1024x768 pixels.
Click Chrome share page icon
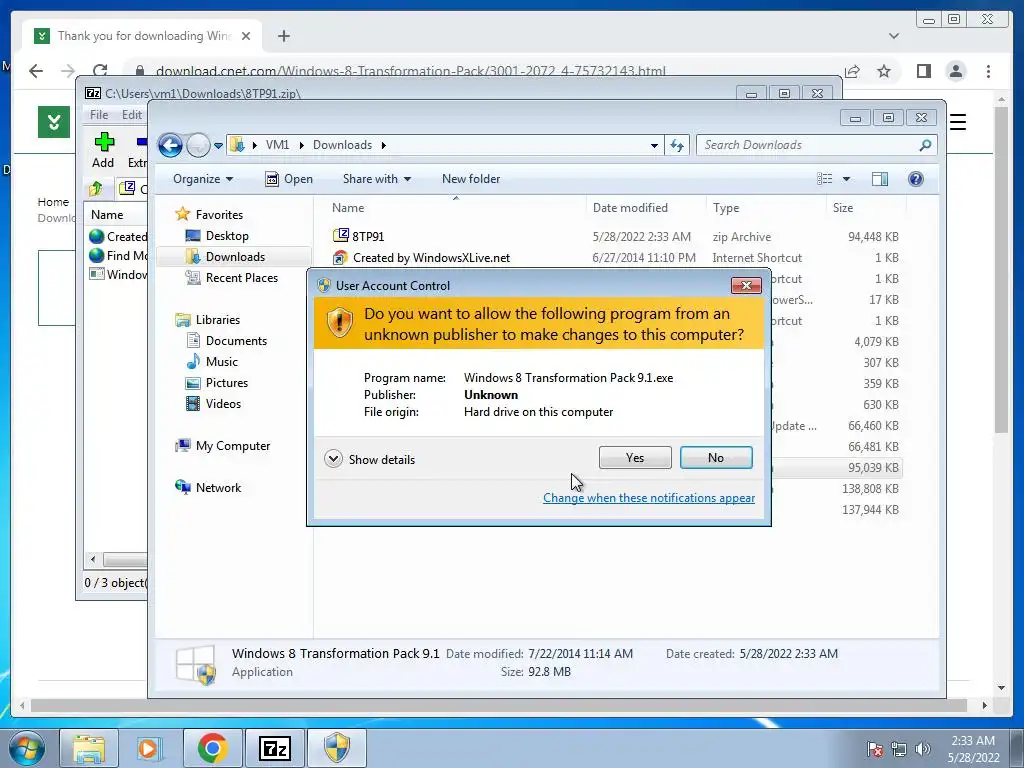pyautogui.click(x=852, y=71)
